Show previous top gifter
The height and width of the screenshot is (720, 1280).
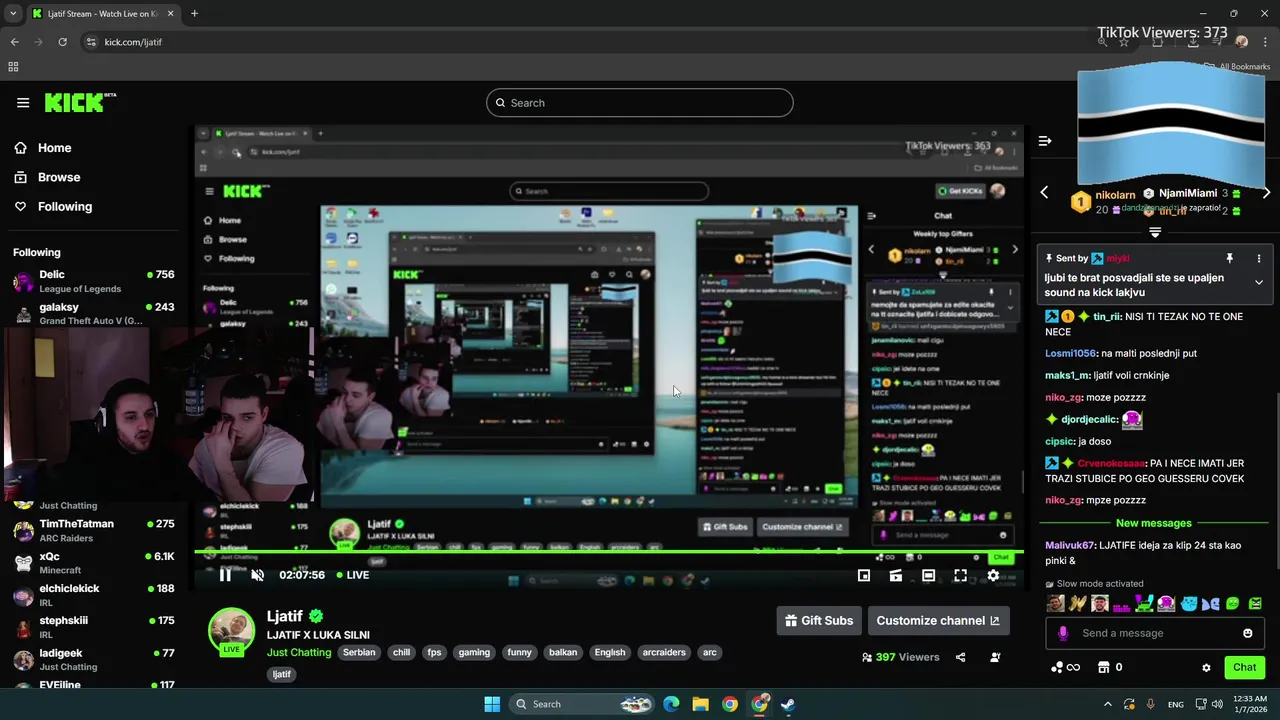pos(1044,192)
